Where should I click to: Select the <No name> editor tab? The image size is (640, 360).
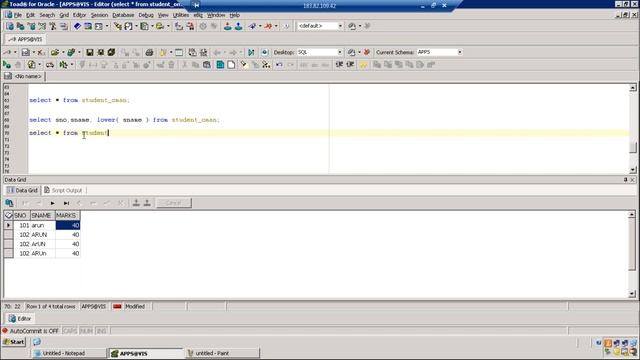24,76
